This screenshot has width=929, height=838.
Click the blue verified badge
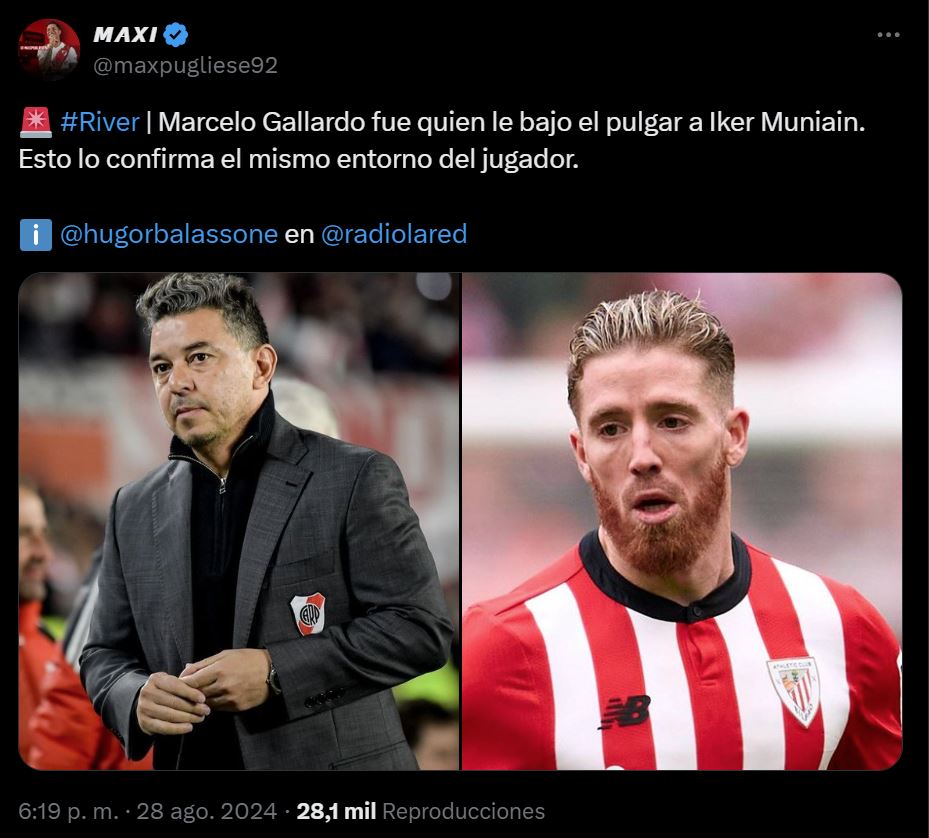point(175,35)
